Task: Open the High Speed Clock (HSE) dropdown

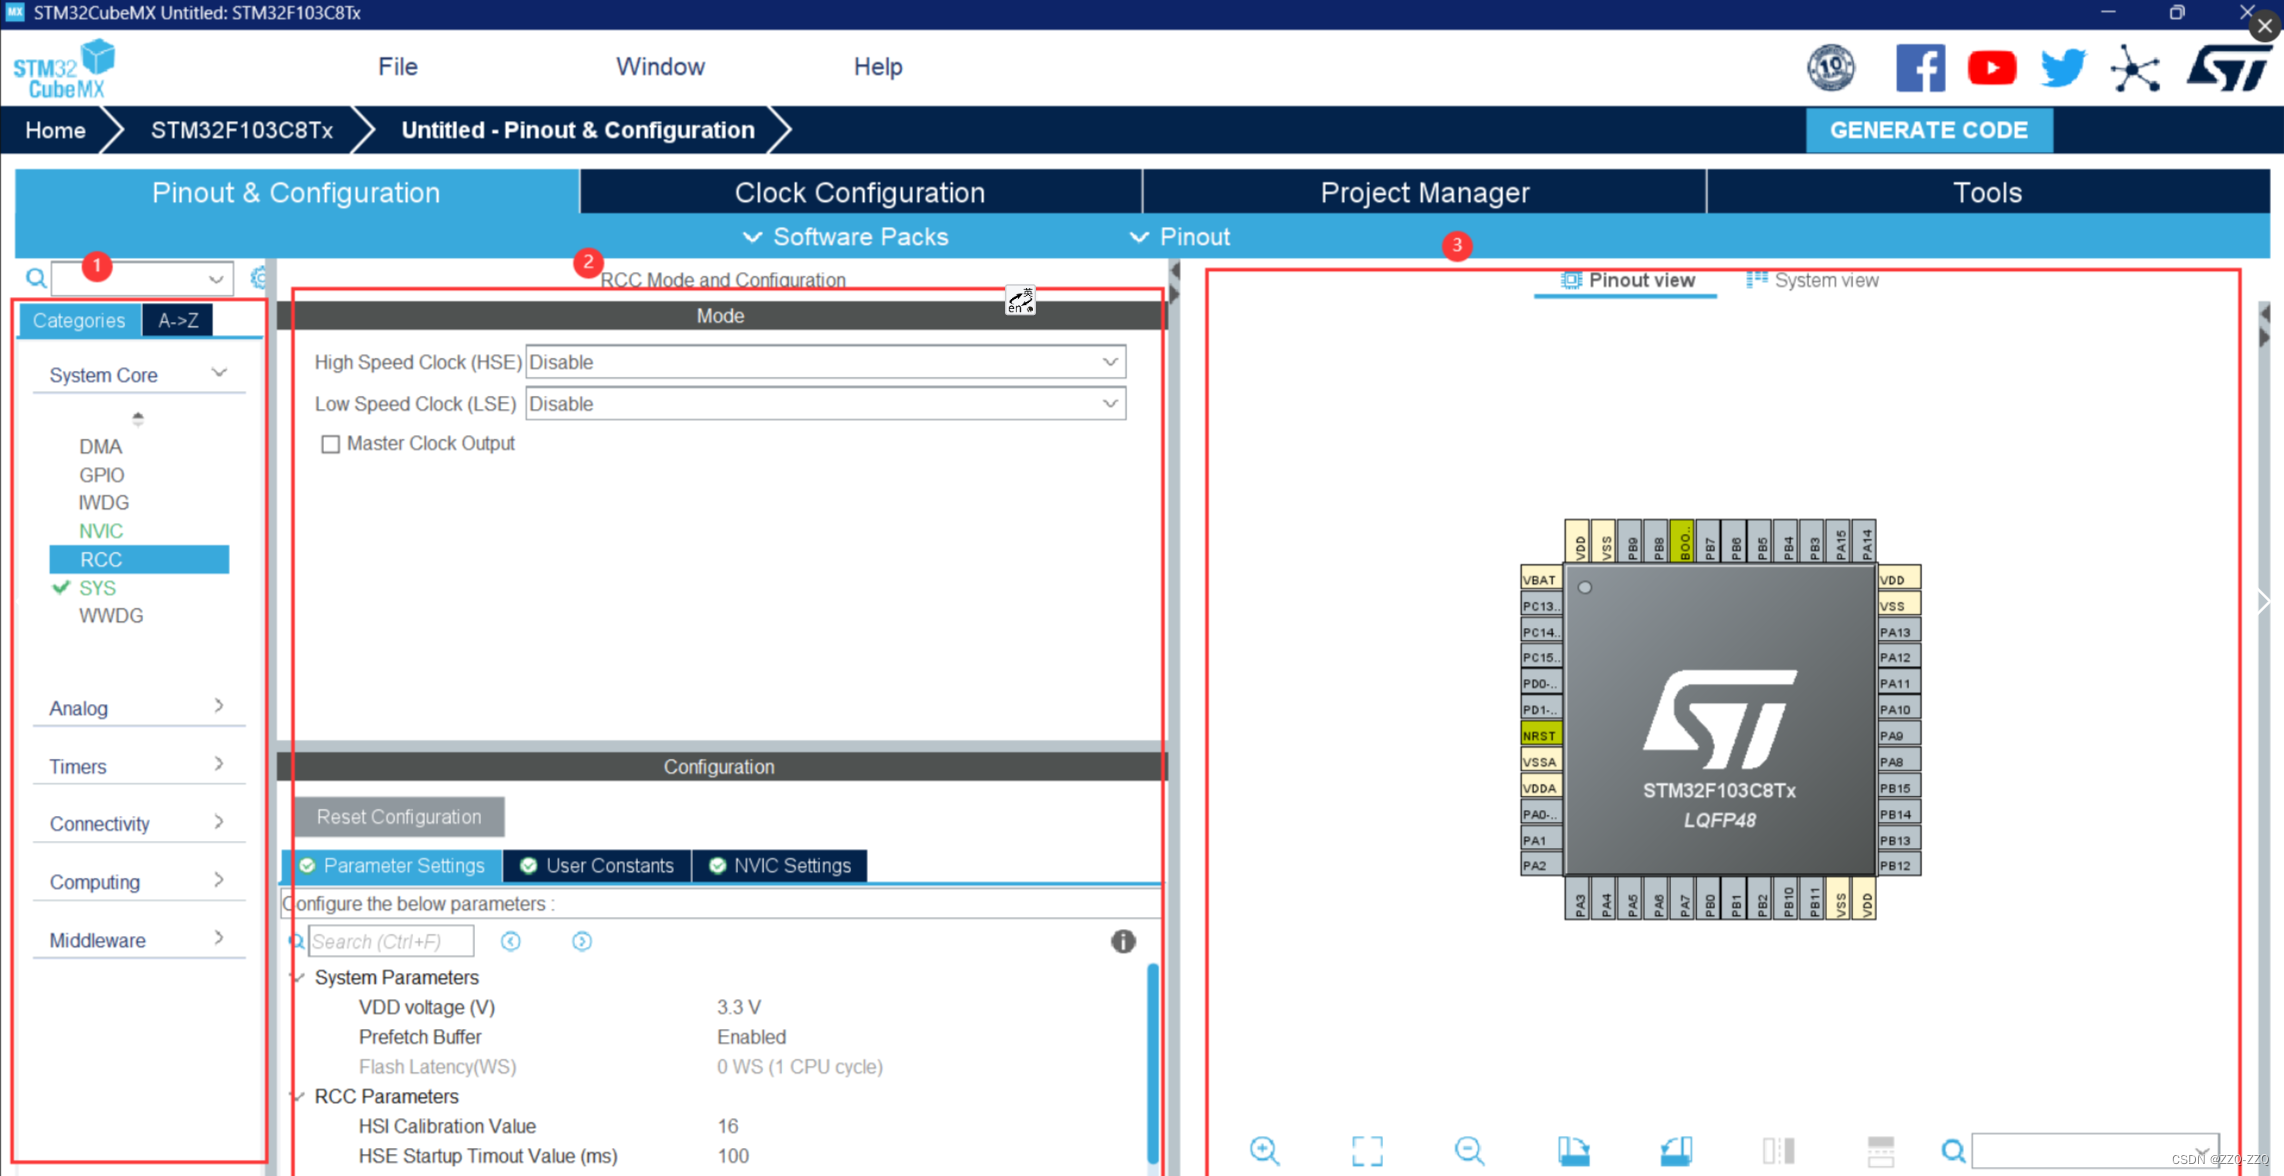Action: point(1108,362)
